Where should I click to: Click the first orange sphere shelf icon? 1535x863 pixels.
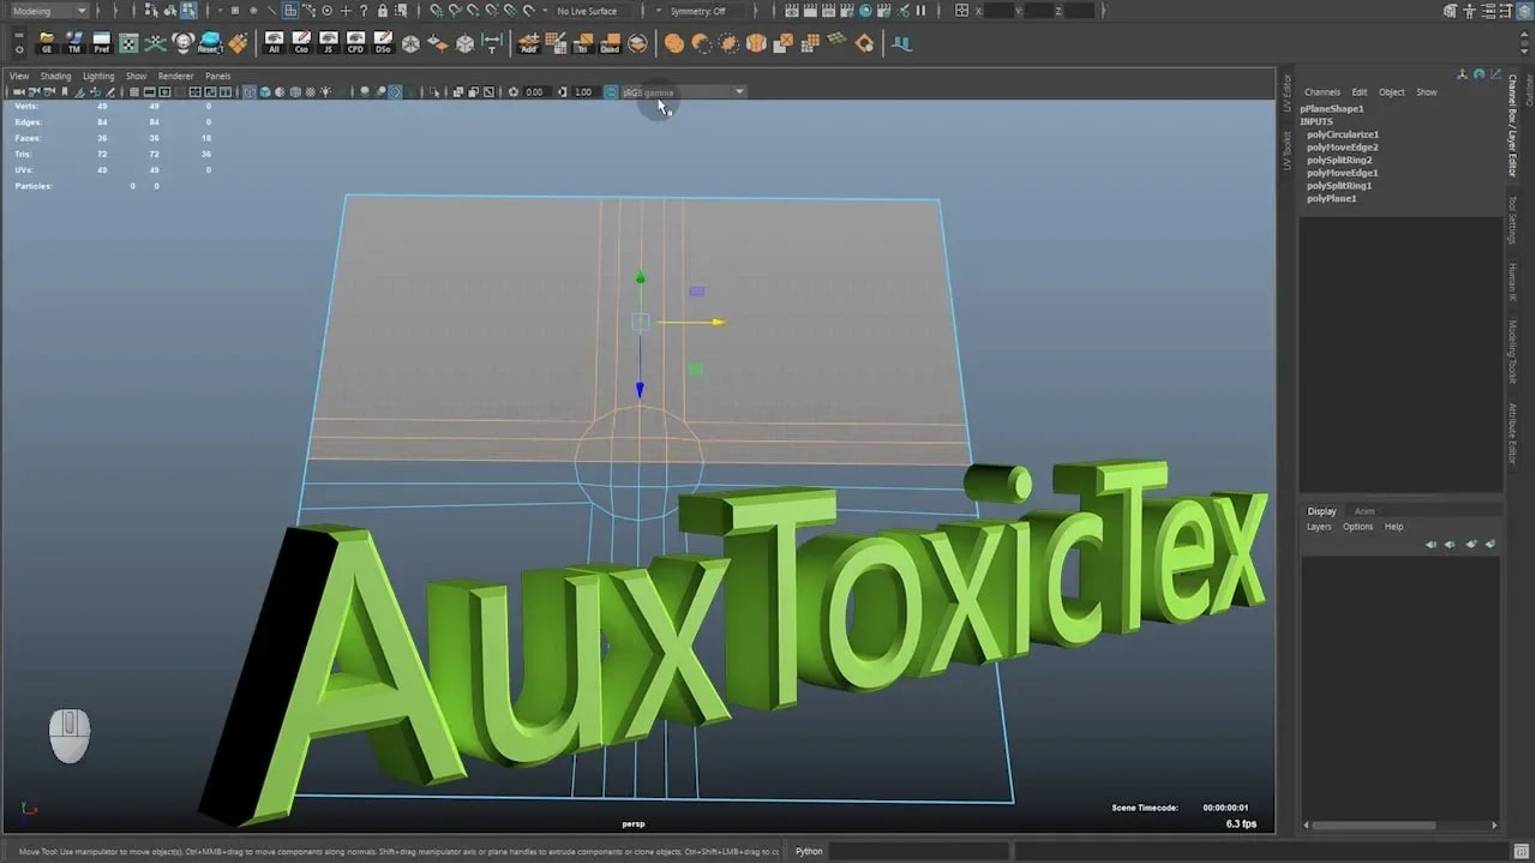coord(674,43)
